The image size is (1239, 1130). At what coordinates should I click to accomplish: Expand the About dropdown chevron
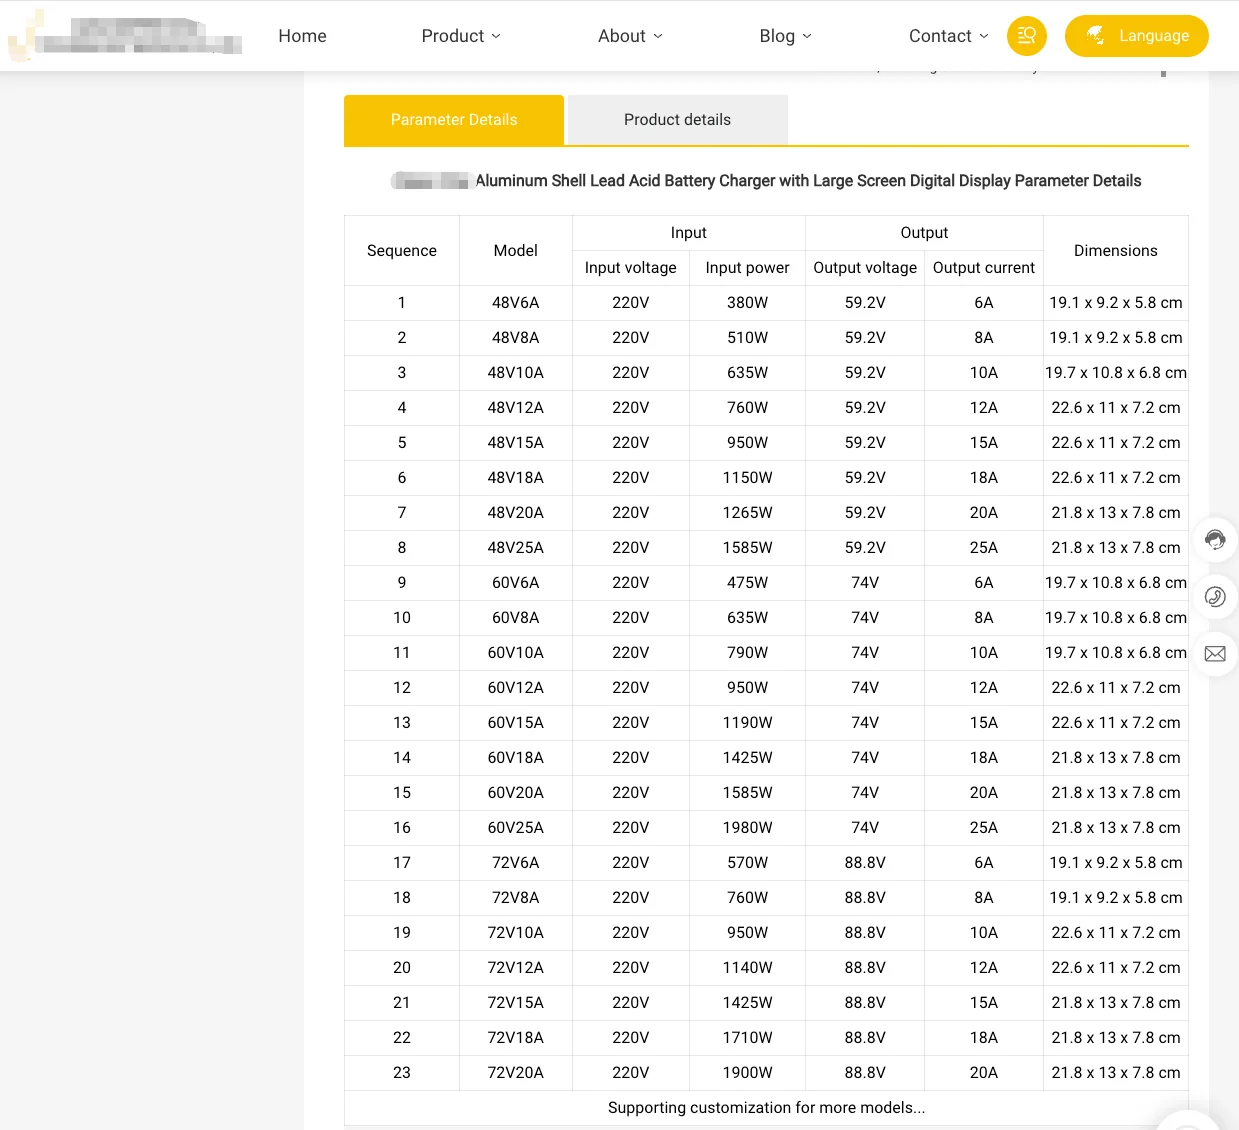pos(658,36)
